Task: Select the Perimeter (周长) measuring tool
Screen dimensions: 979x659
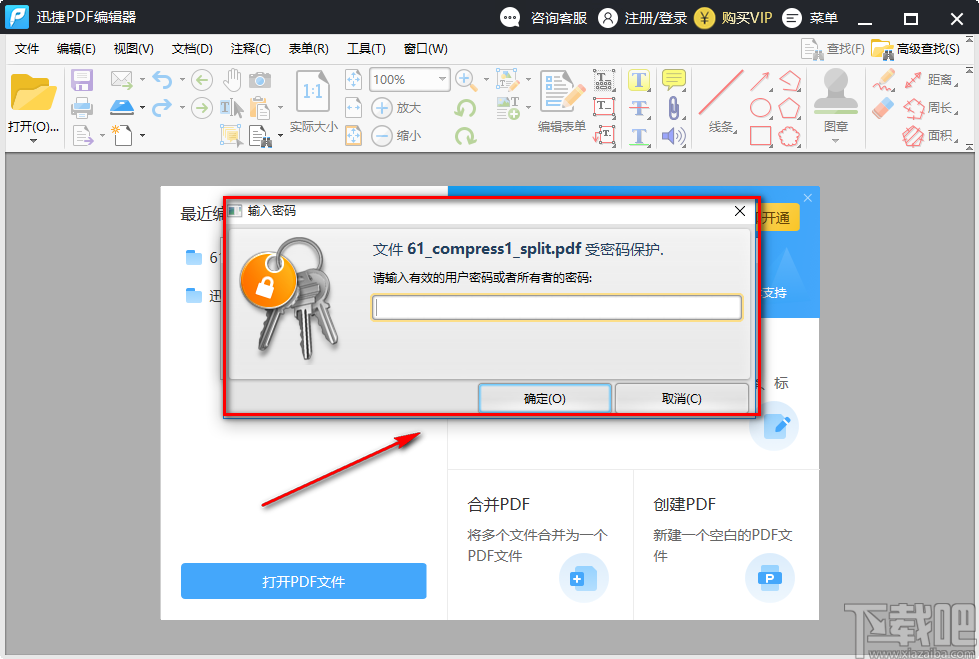Action: (x=931, y=107)
